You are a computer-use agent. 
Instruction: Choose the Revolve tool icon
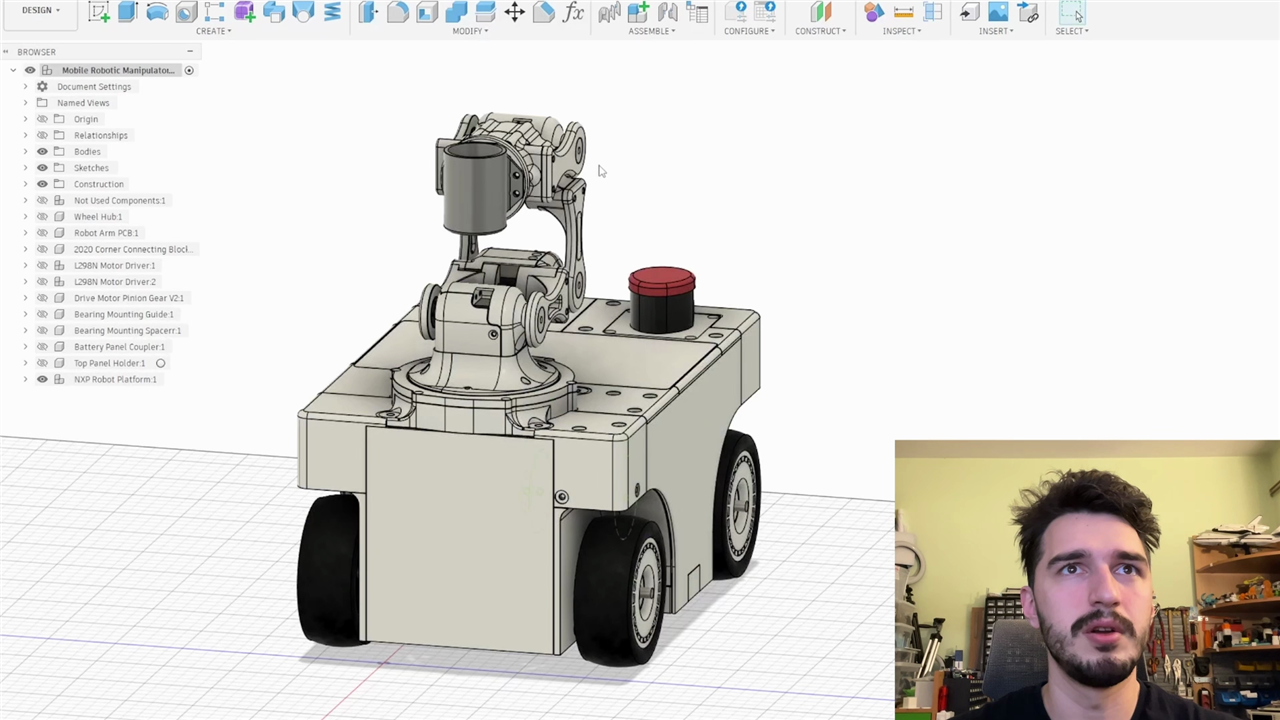157,12
